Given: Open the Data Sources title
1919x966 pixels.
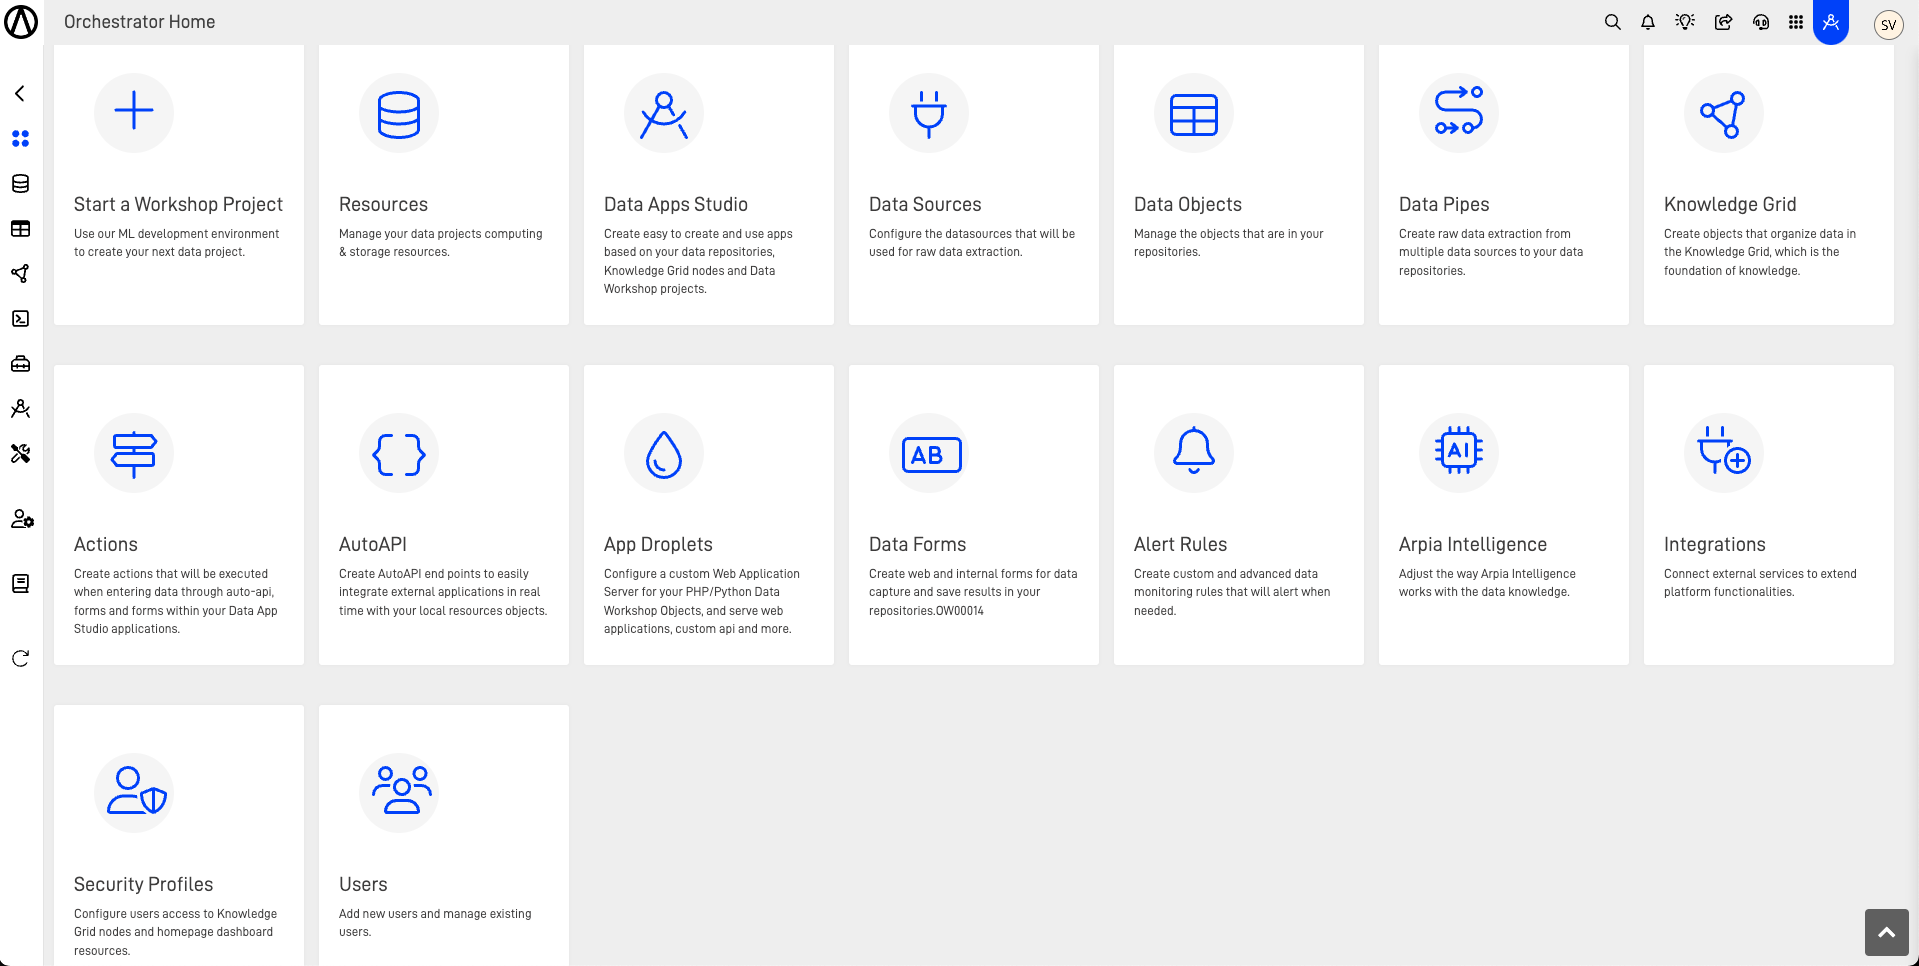Looking at the screenshot, I should coord(925,204).
